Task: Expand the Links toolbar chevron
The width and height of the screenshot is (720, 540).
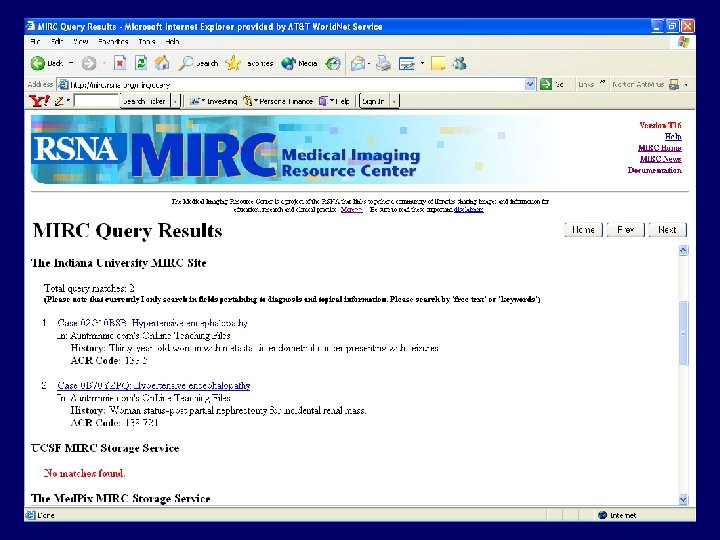Action: [602, 83]
